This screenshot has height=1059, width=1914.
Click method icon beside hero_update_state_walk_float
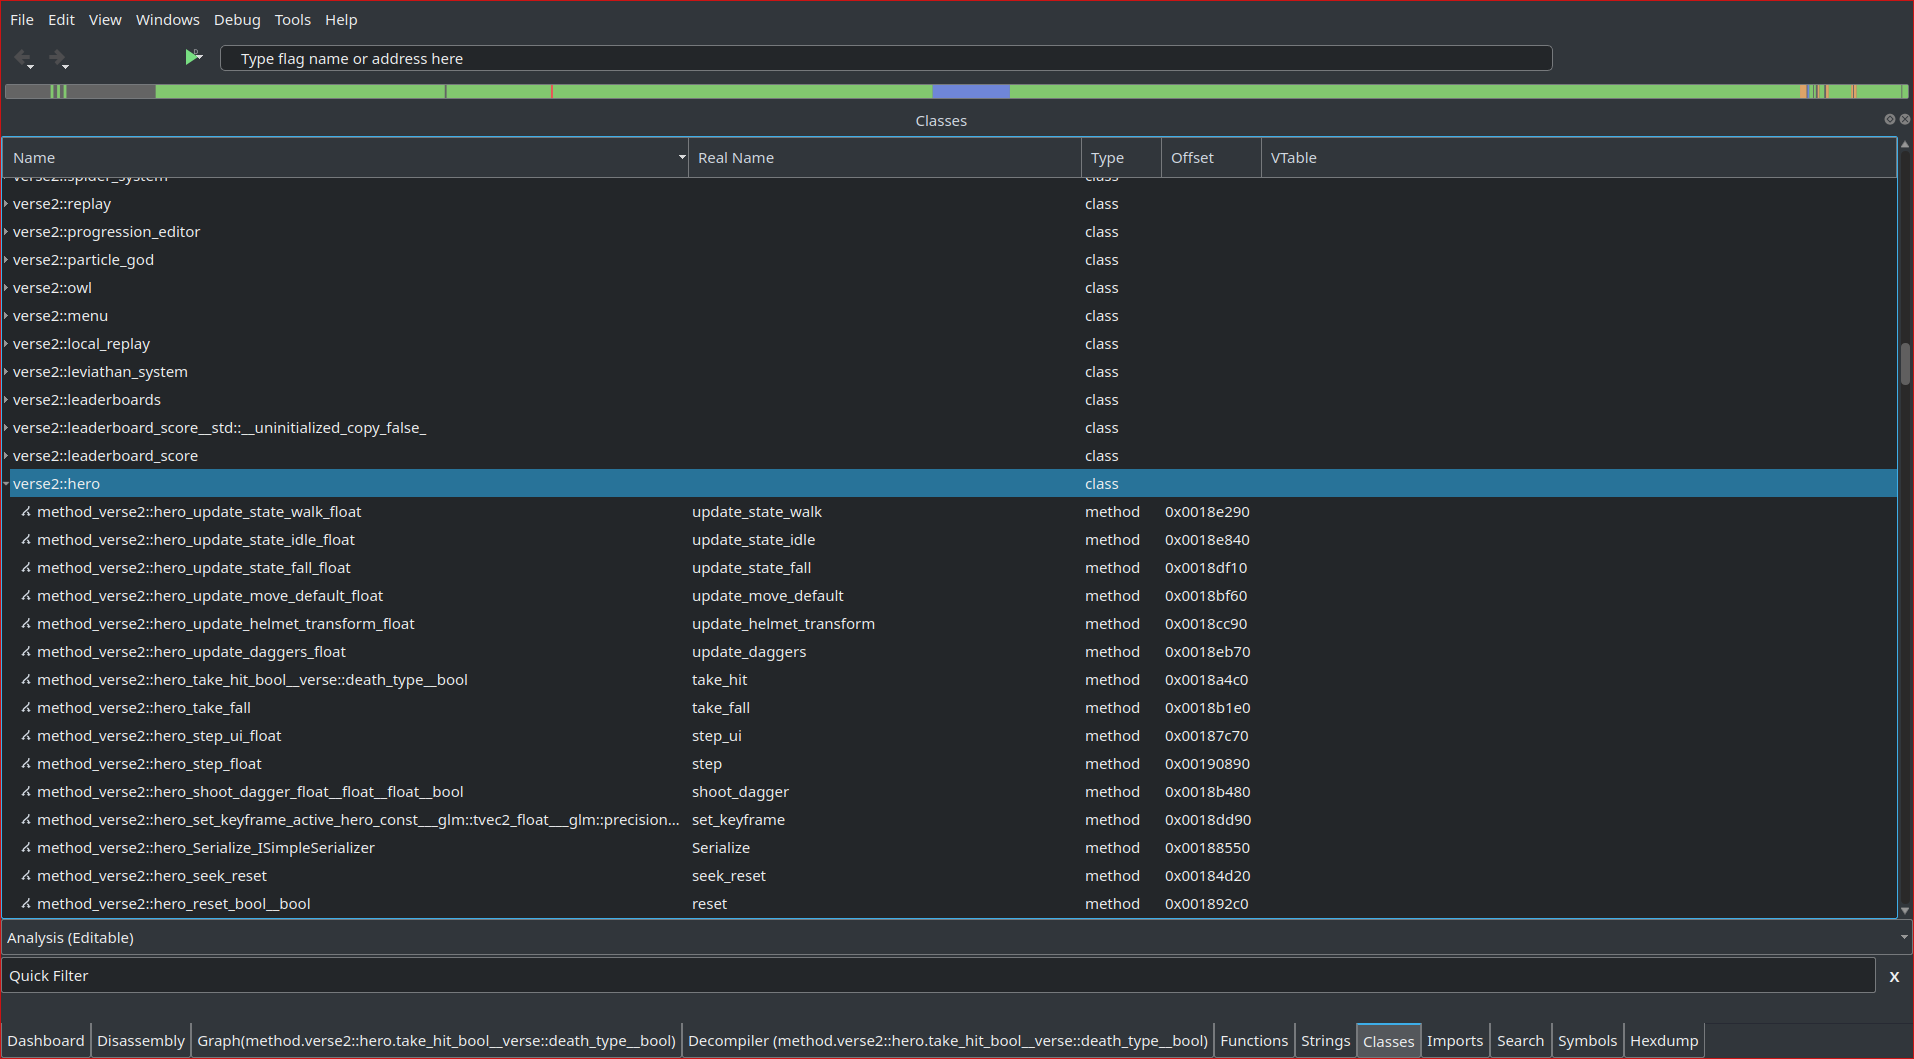pos(26,512)
